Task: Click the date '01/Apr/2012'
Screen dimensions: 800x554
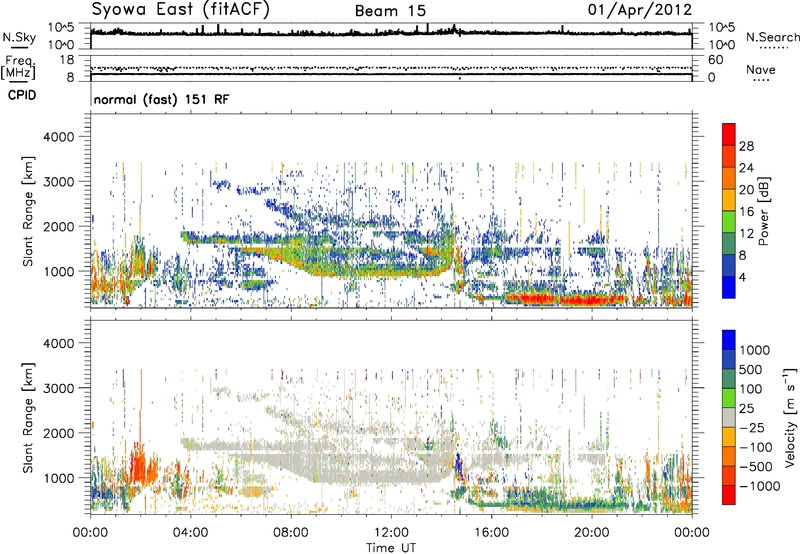Action: [640, 10]
